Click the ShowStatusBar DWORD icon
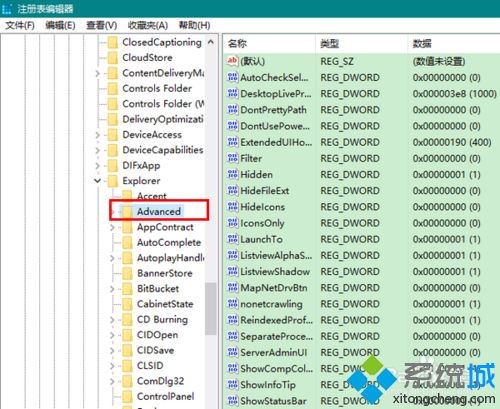 tap(232, 401)
